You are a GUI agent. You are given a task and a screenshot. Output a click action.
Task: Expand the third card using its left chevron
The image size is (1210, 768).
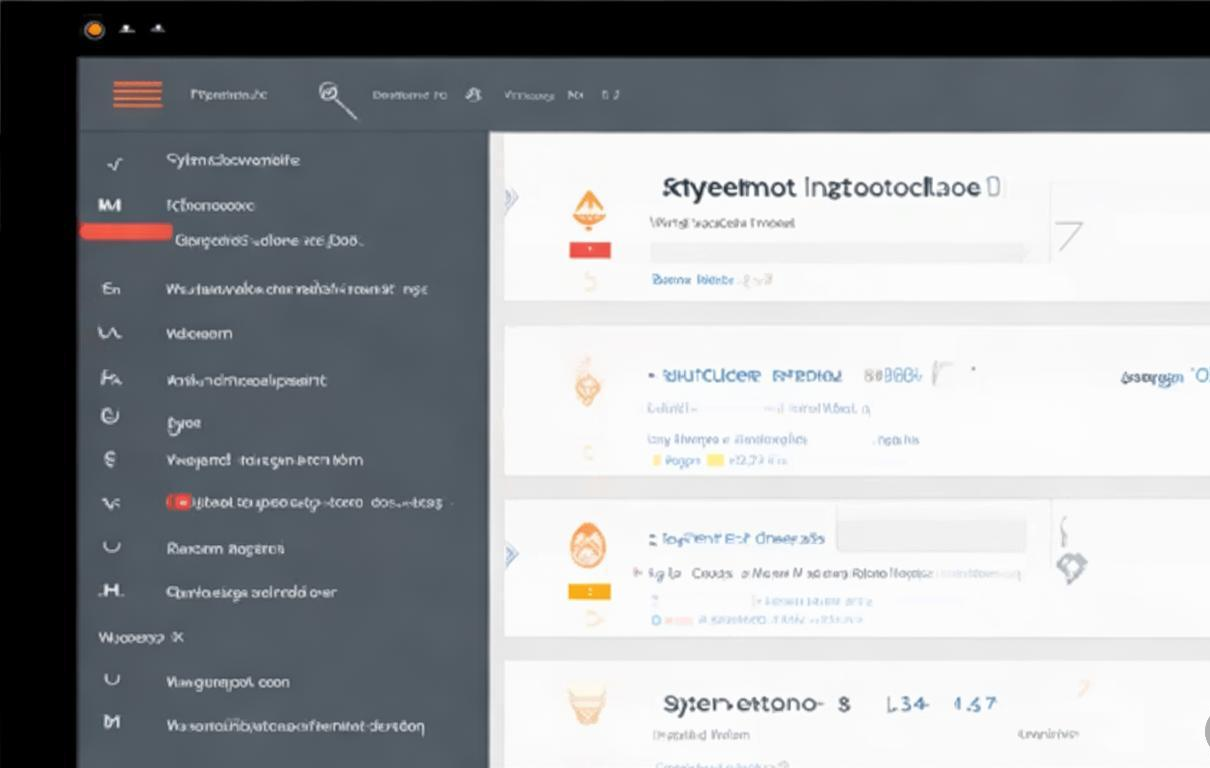tap(512, 554)
